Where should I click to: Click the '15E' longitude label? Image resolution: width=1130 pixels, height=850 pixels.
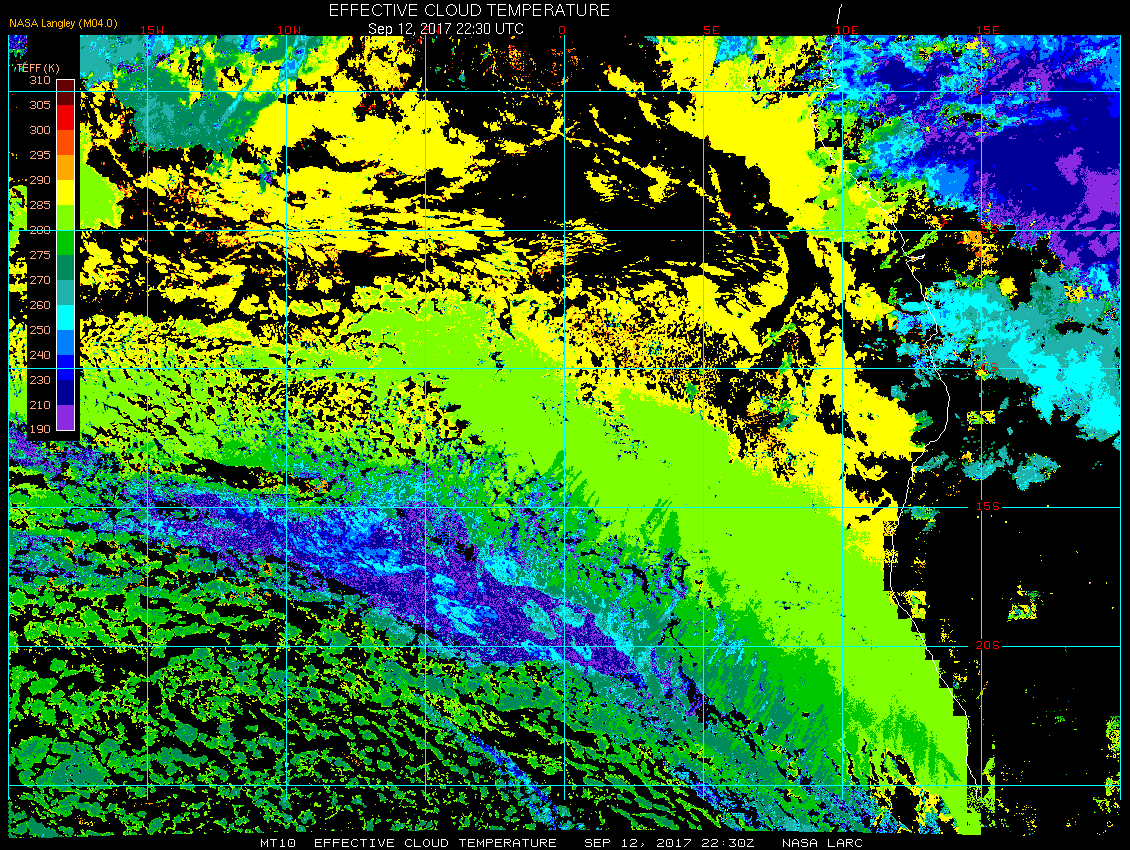coord(987,30)
